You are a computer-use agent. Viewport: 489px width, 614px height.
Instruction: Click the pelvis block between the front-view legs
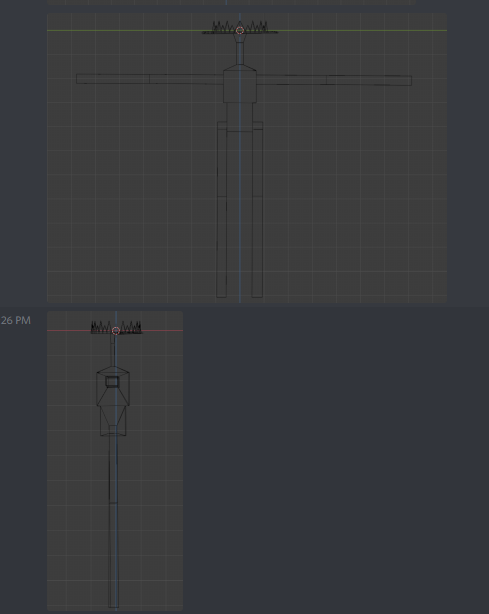pyautogui.click(x=240, y=117)
